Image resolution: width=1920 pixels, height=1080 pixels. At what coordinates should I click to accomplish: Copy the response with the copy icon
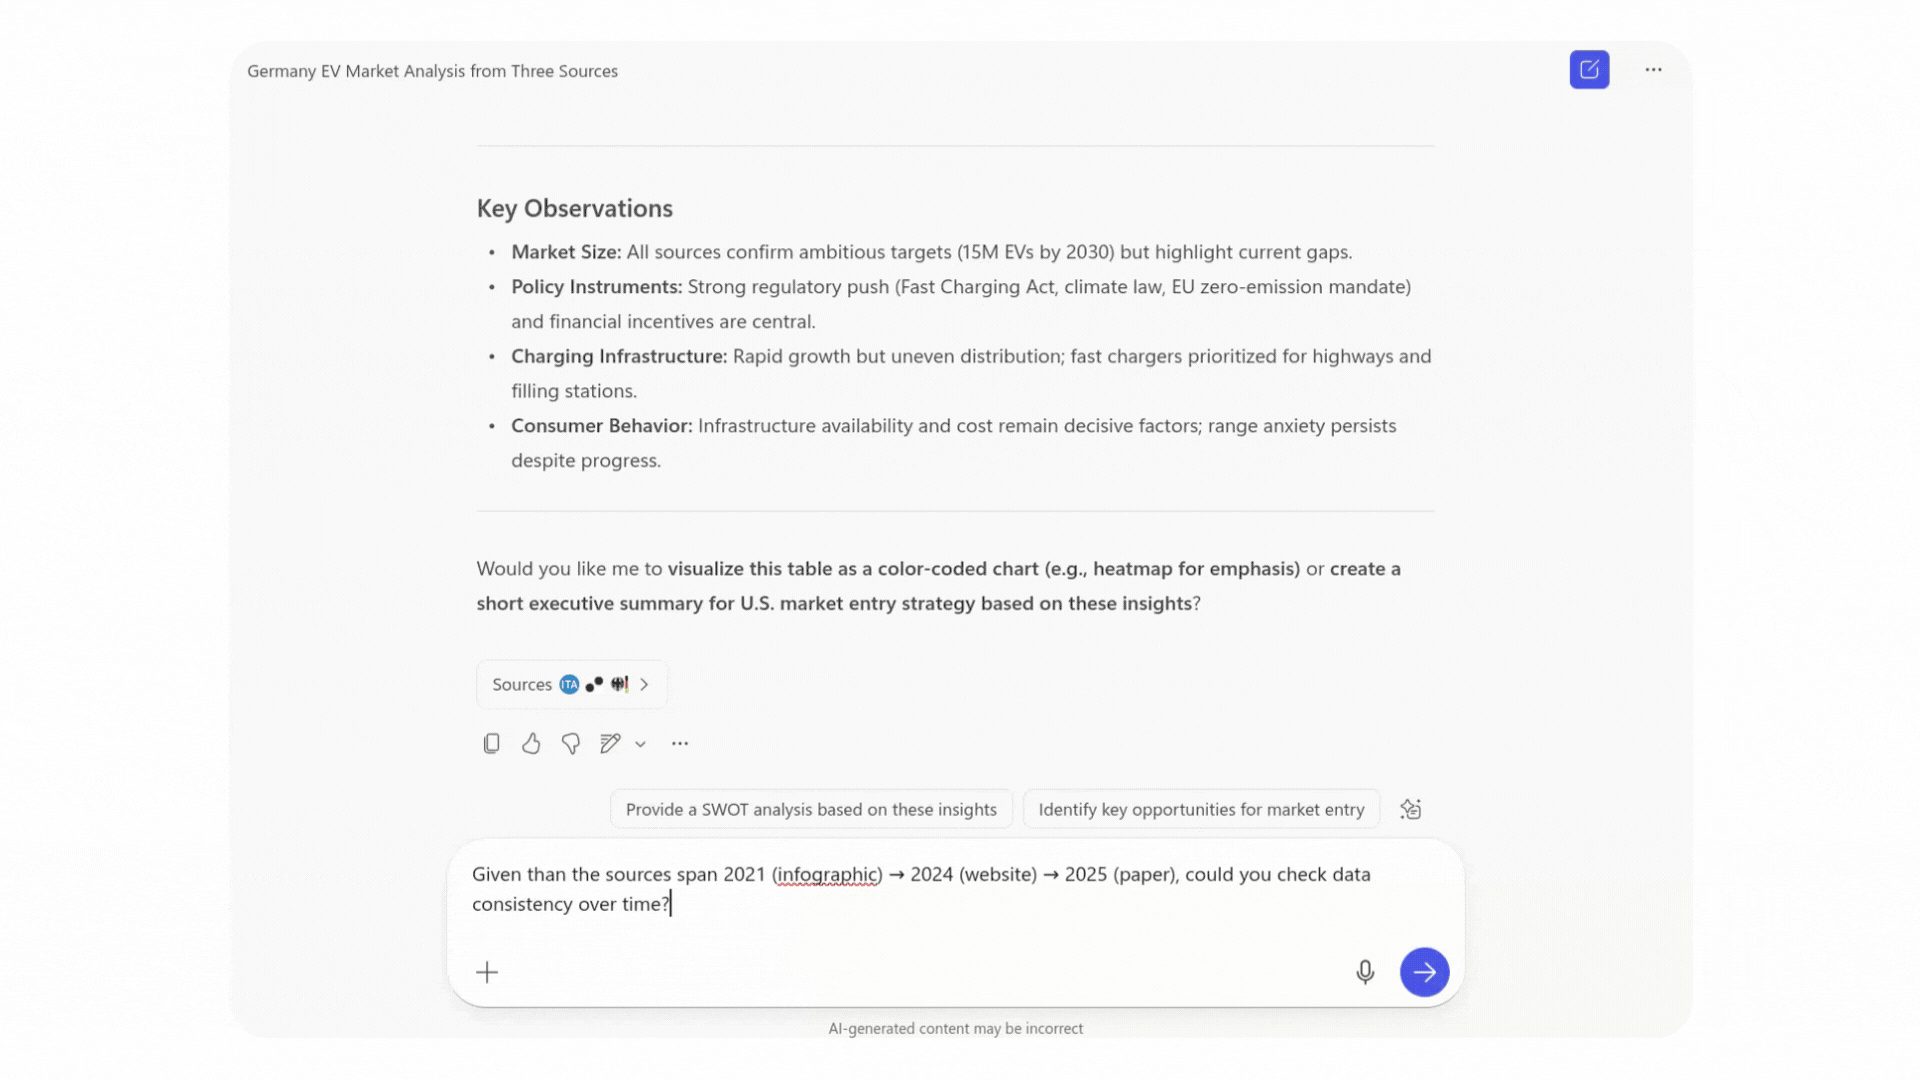click(x=491, y=743)
